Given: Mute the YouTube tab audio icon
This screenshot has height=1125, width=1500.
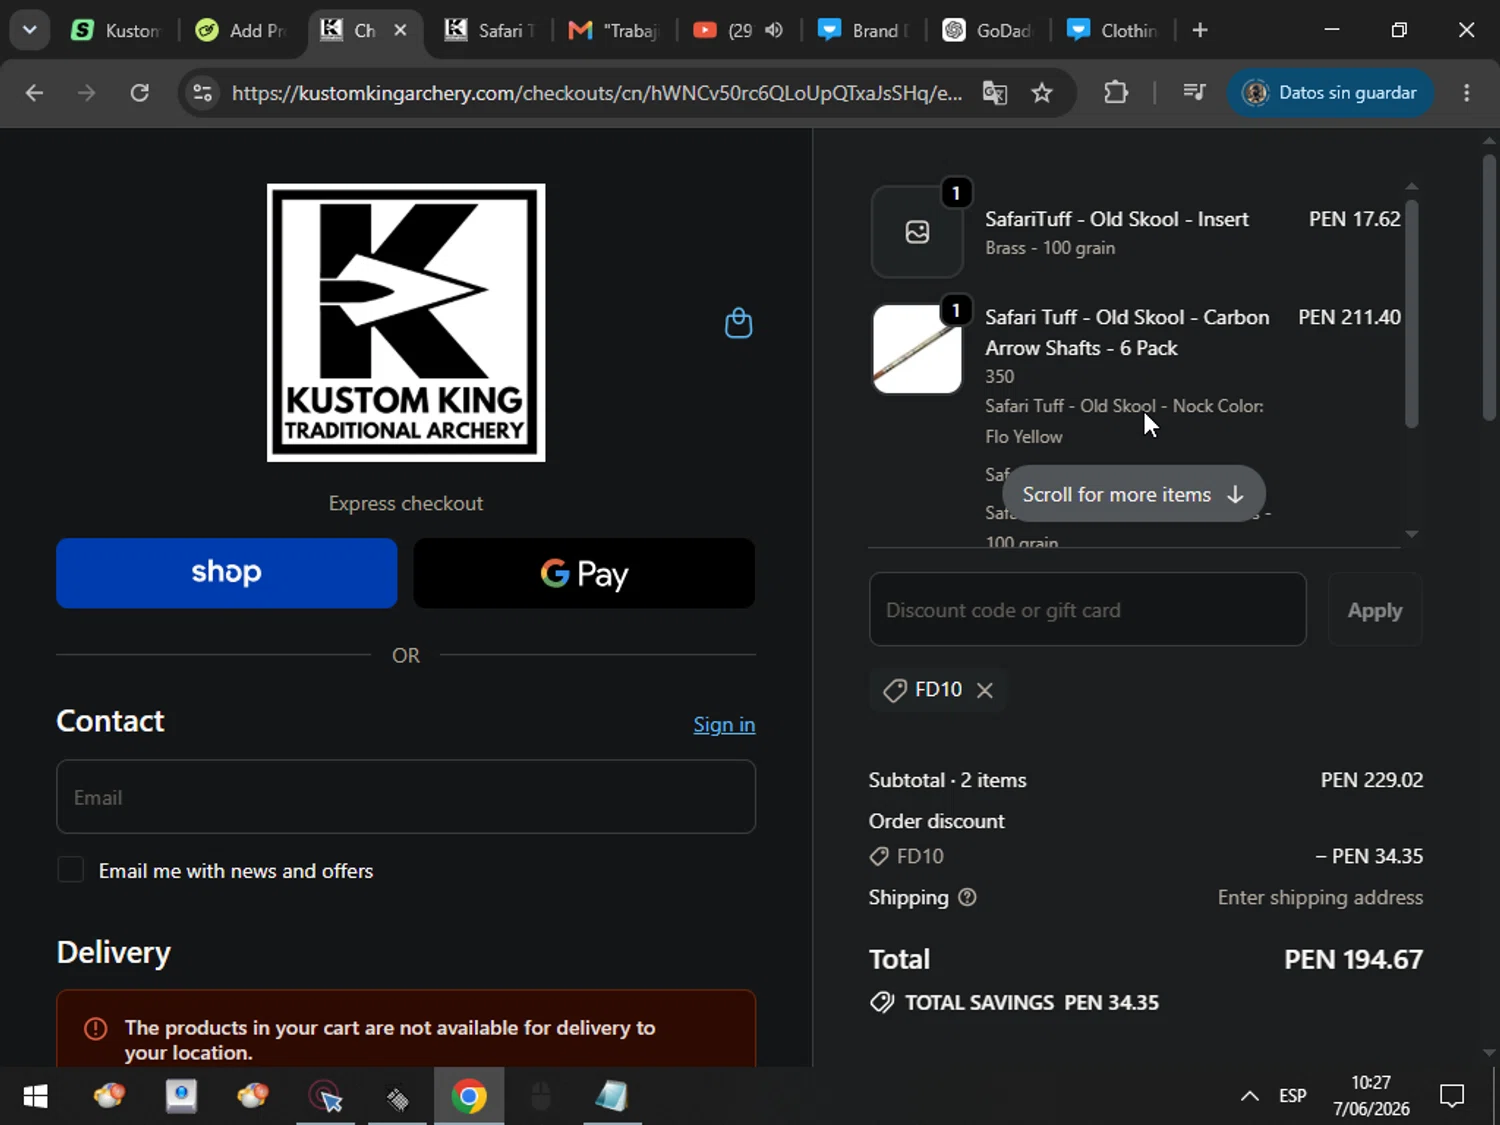Looking at the screenshot, I should click(x=774, y=30).
